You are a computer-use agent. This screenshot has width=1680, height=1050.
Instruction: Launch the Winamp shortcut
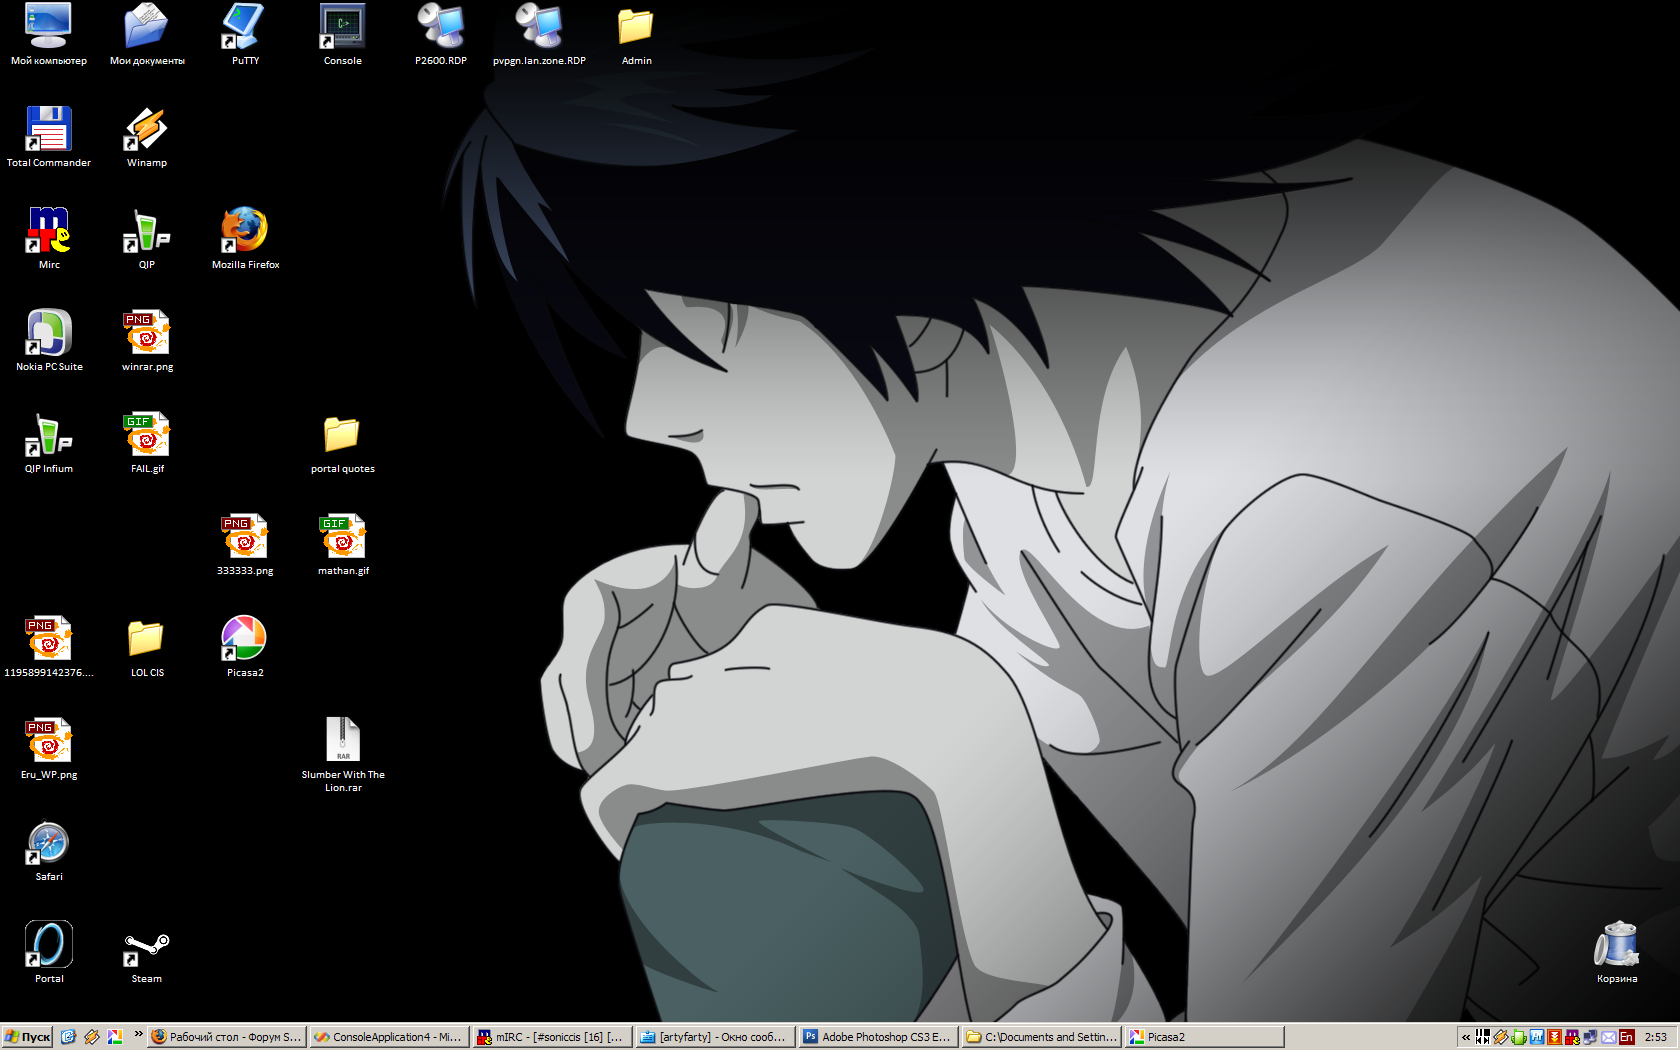pos(146,137)
